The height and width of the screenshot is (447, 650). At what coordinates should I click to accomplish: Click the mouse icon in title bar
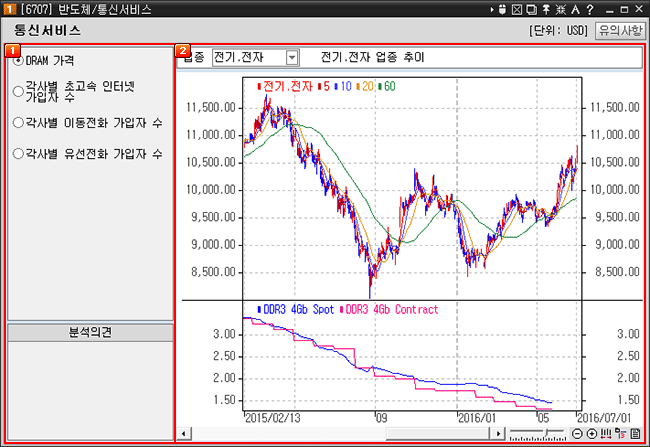pyautogui.click(x=502, y=9)
